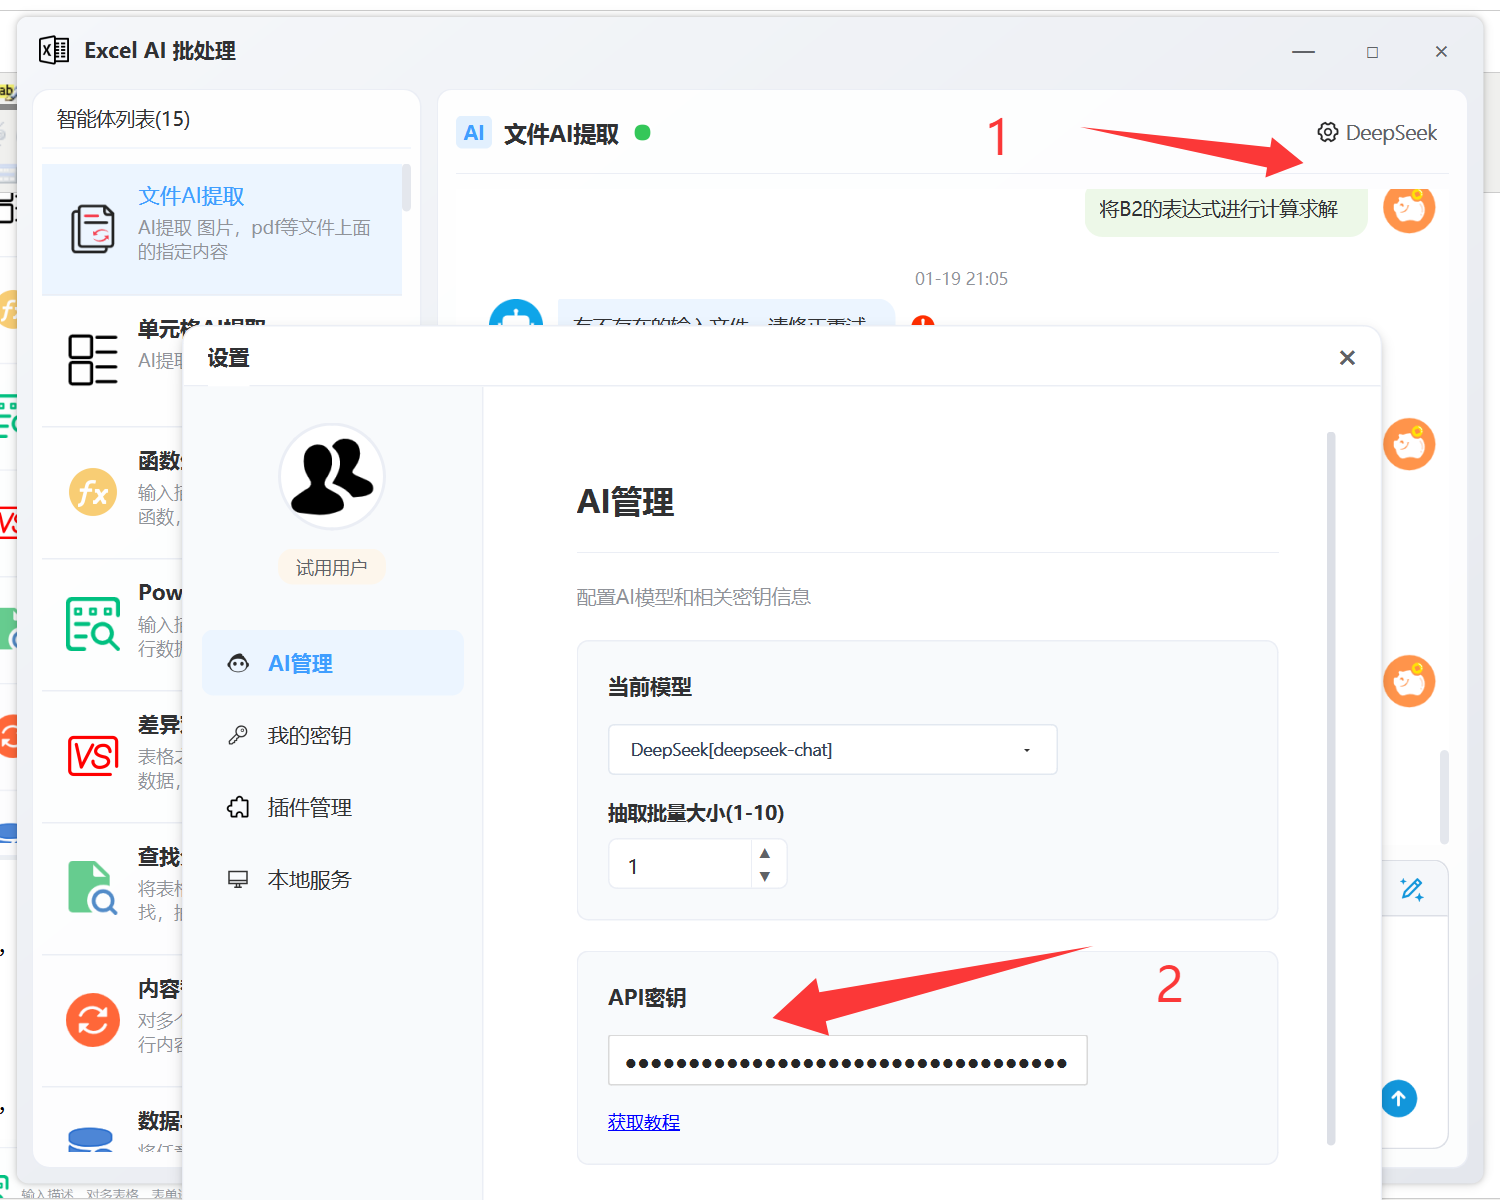Screen dimensions: 1500x1200
Task: Click the 将B2的表达式进行计算求解 message bubble
Action: (1226, 209)
